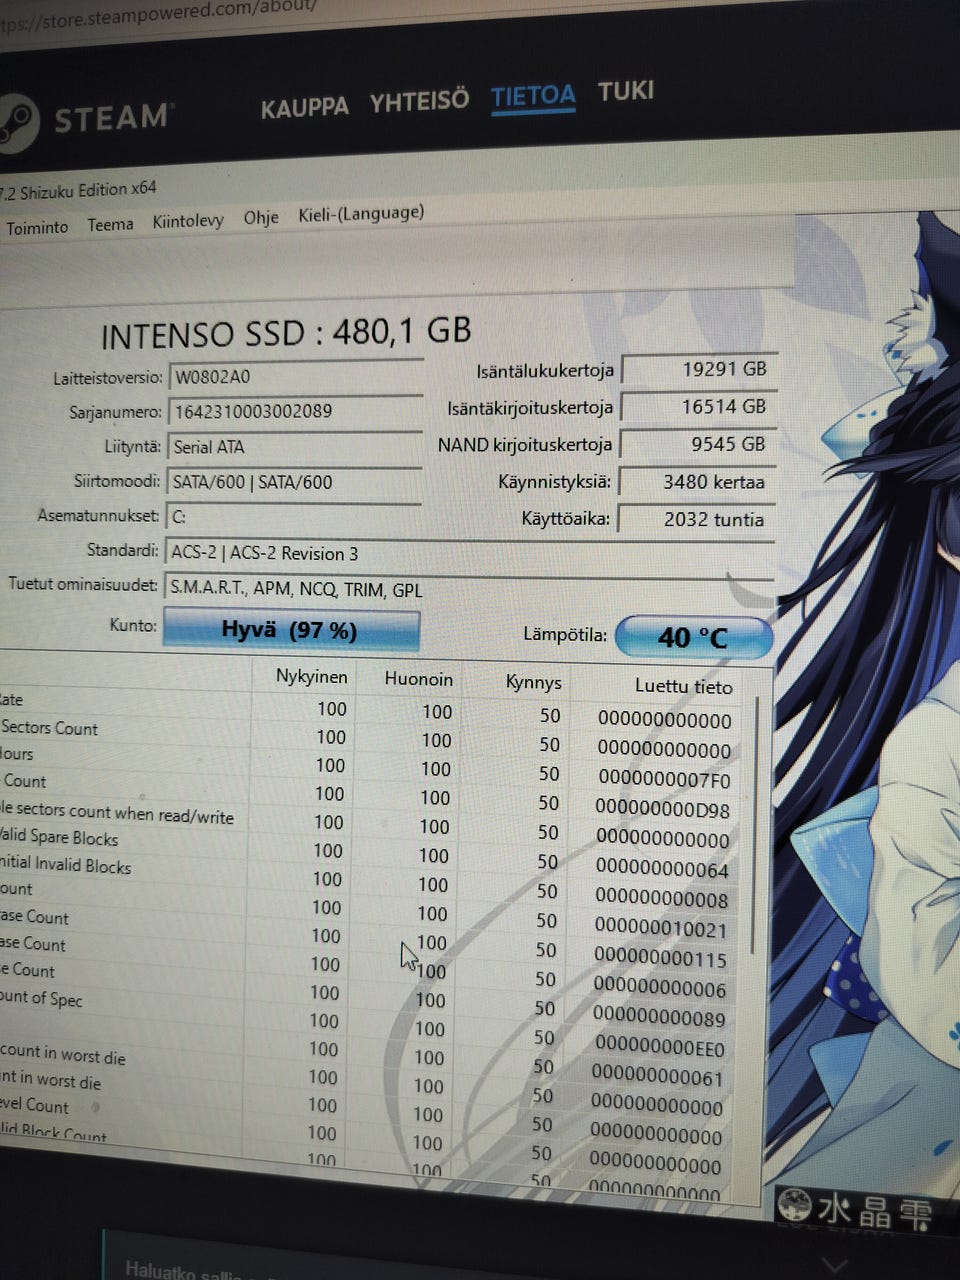The width and height of the screenshot is (960, 1280).
Task: Open the YHTEISÖ tab on Steam page
Action: 419,101
